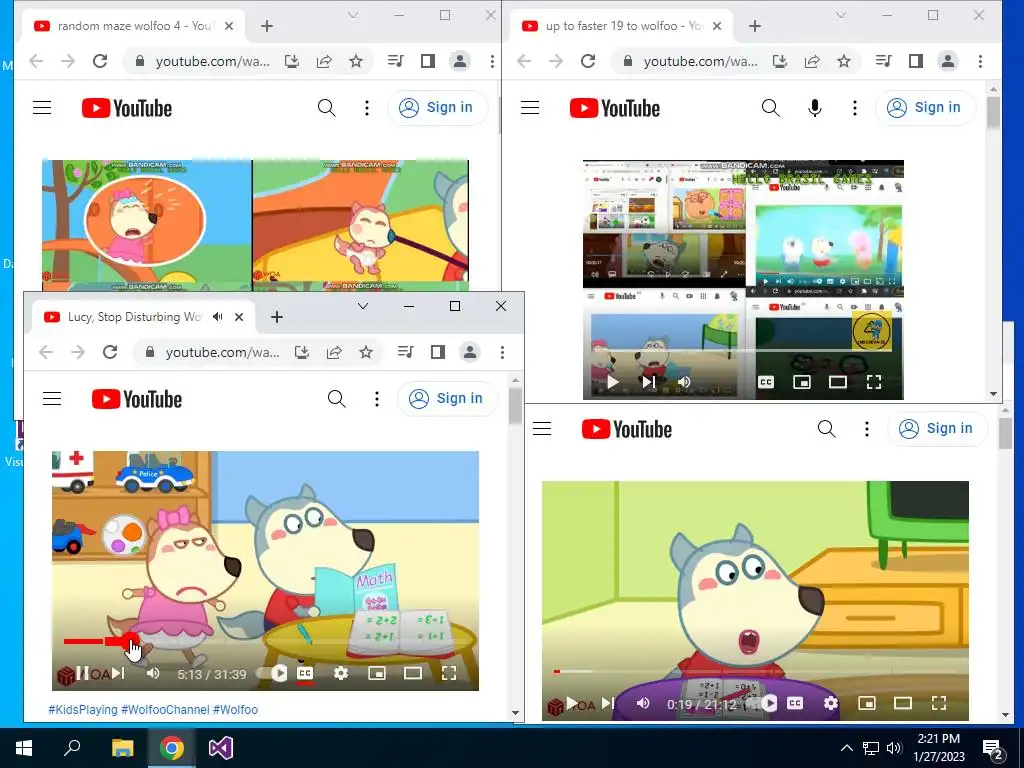
Task: Click the random maze video thumbnail area
Action: [x=255, y=225]
